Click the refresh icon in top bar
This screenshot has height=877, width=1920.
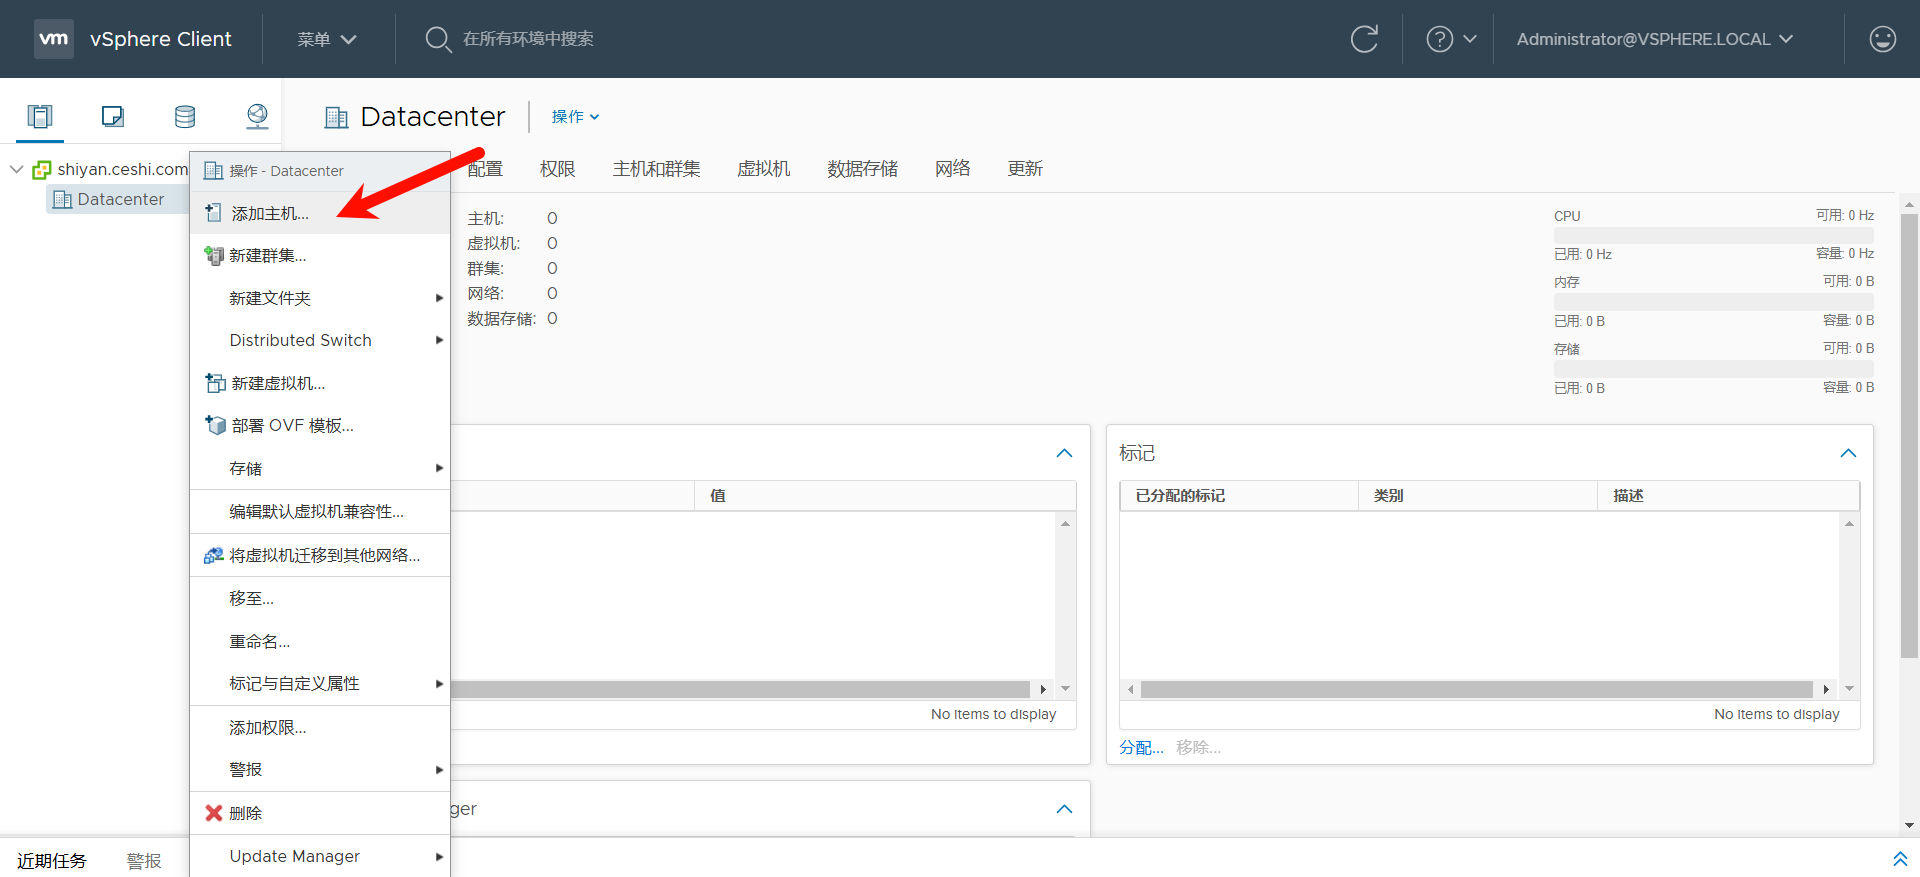pos(1364,39)
